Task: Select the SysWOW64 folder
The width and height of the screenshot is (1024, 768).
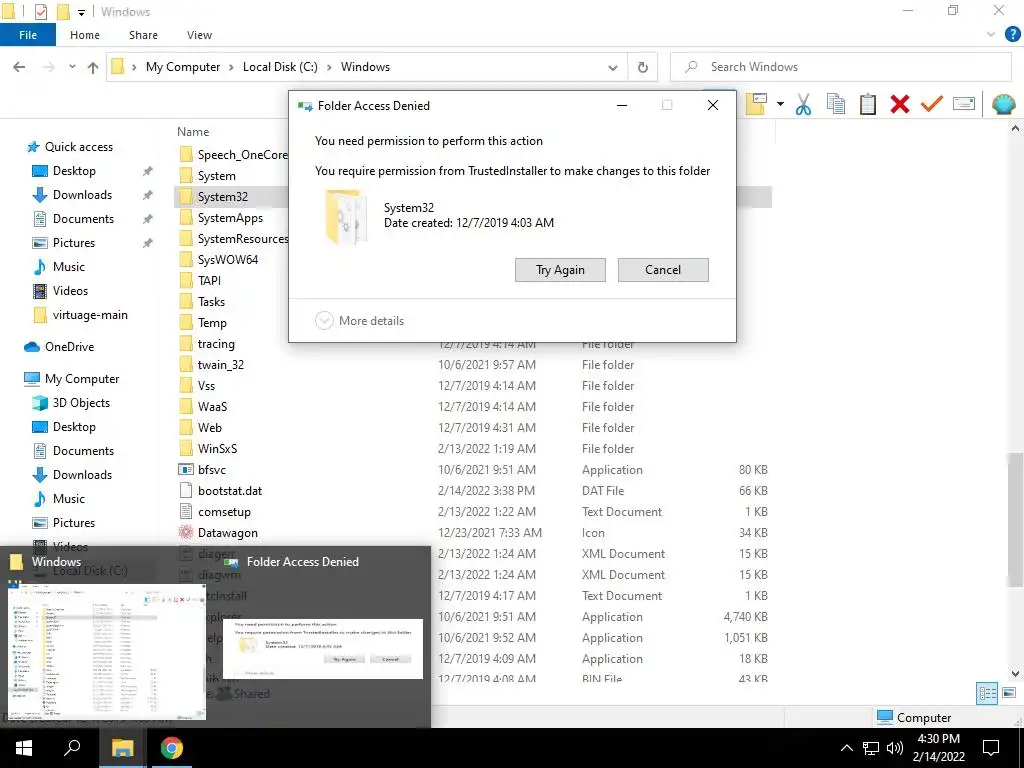Action: tap(228, 260)
